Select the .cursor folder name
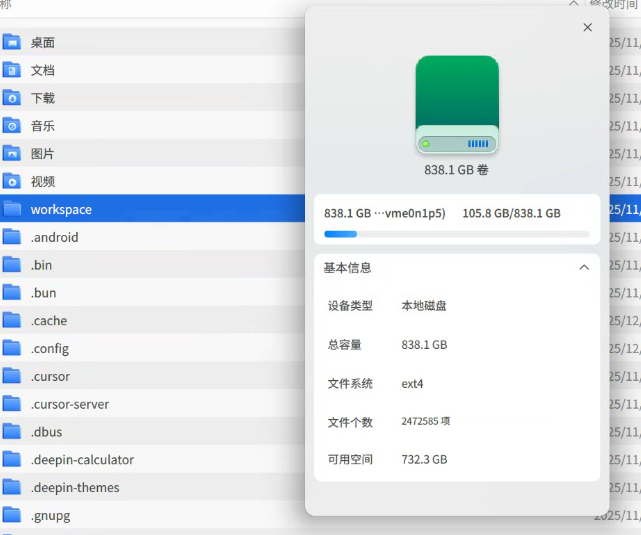 tap(50, 376)
